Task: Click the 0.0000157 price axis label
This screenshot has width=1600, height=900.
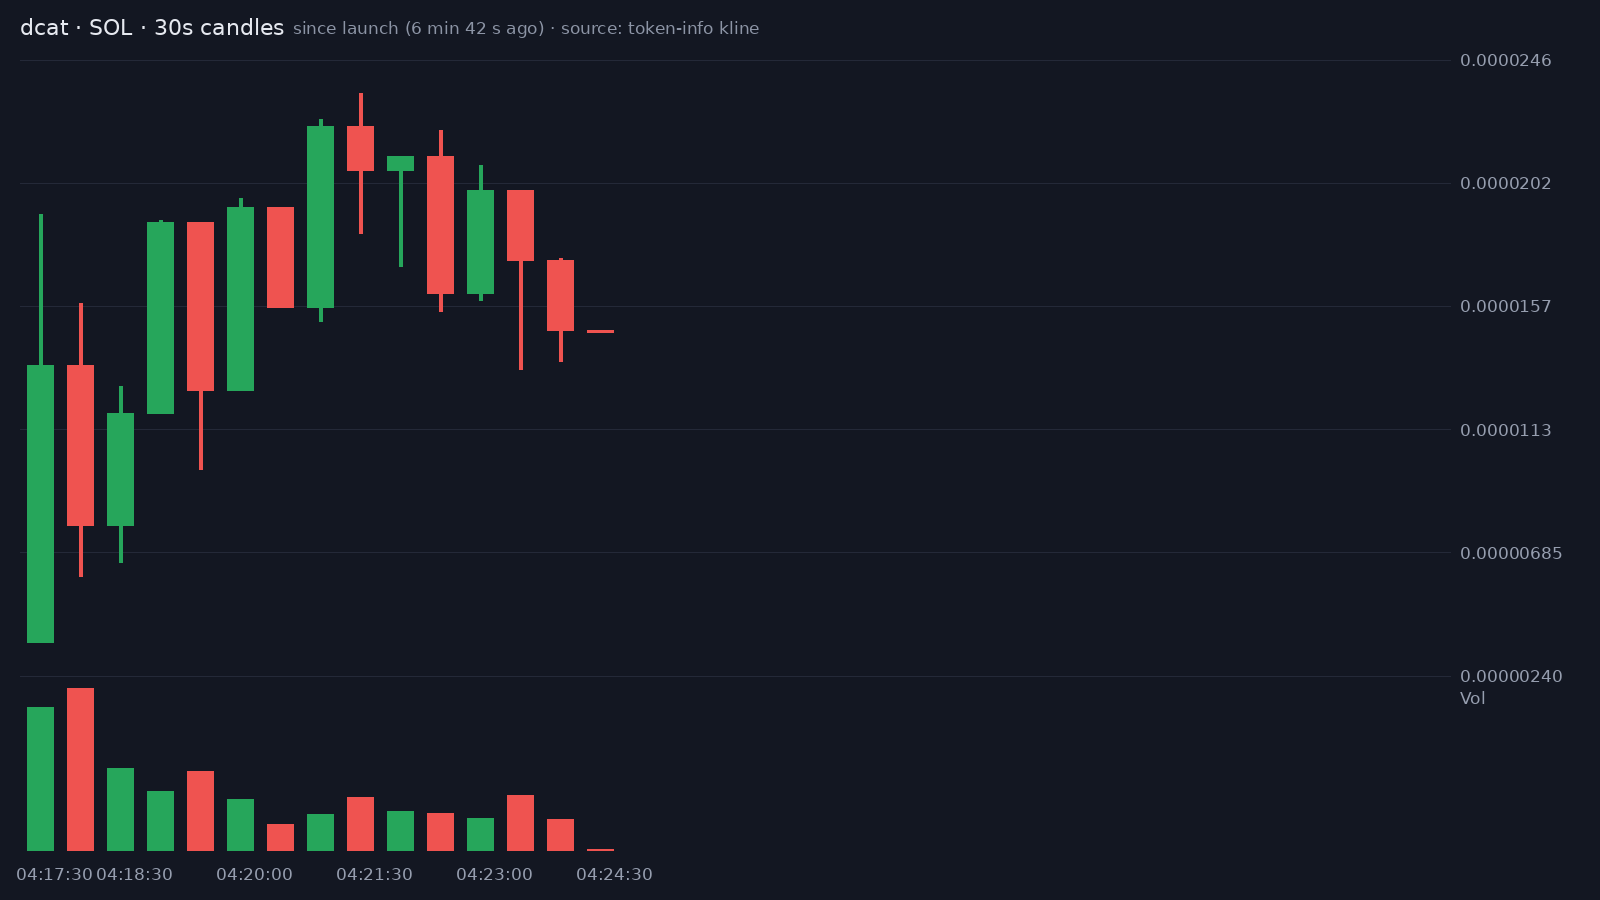Action: click(x=1506, y=306)
